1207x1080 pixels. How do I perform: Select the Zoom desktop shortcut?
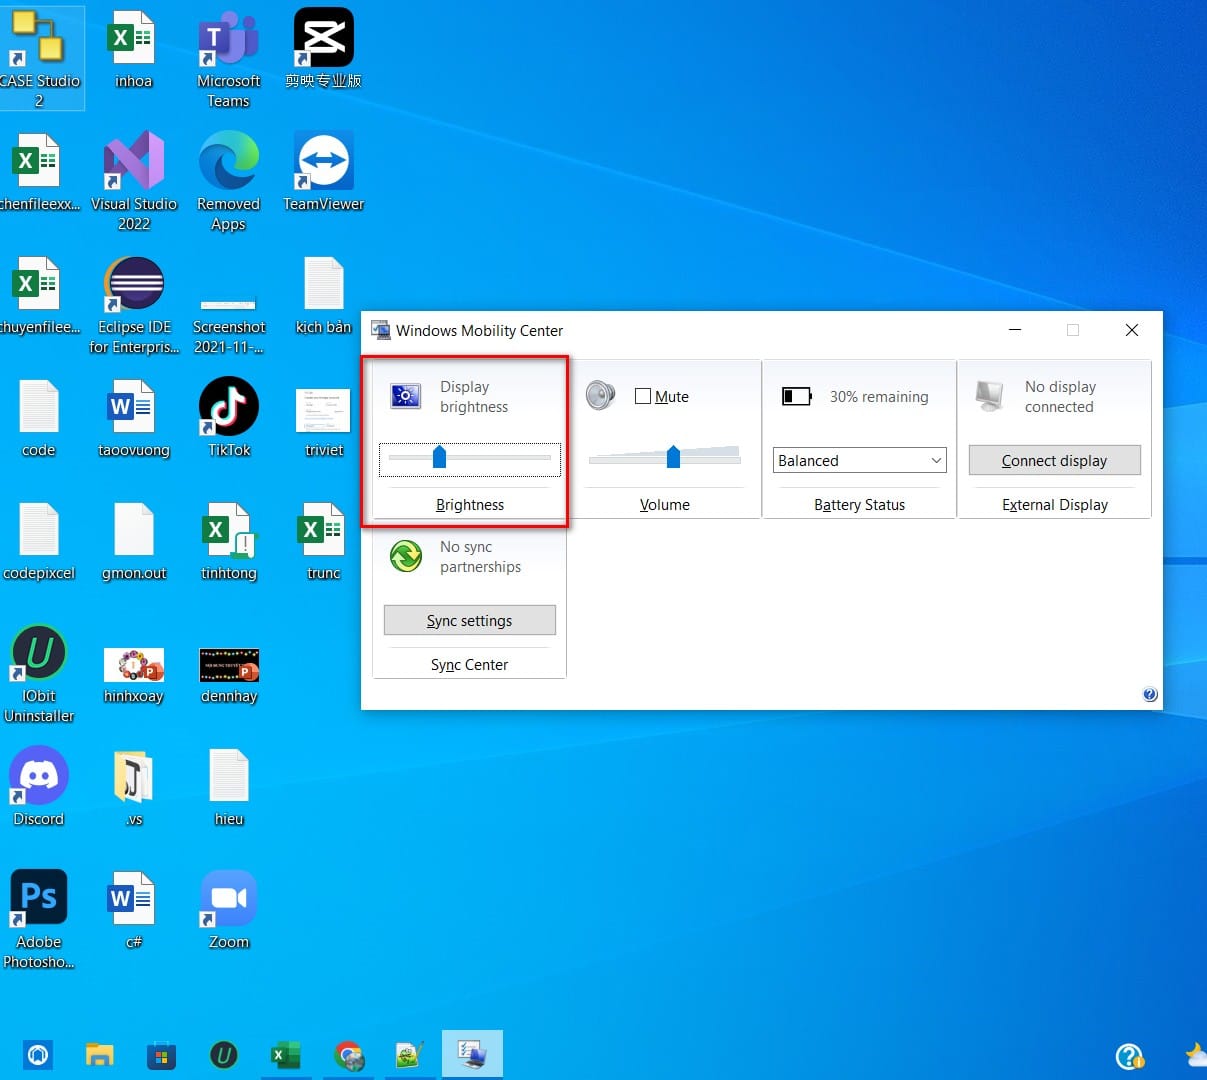tap(229, 910)
